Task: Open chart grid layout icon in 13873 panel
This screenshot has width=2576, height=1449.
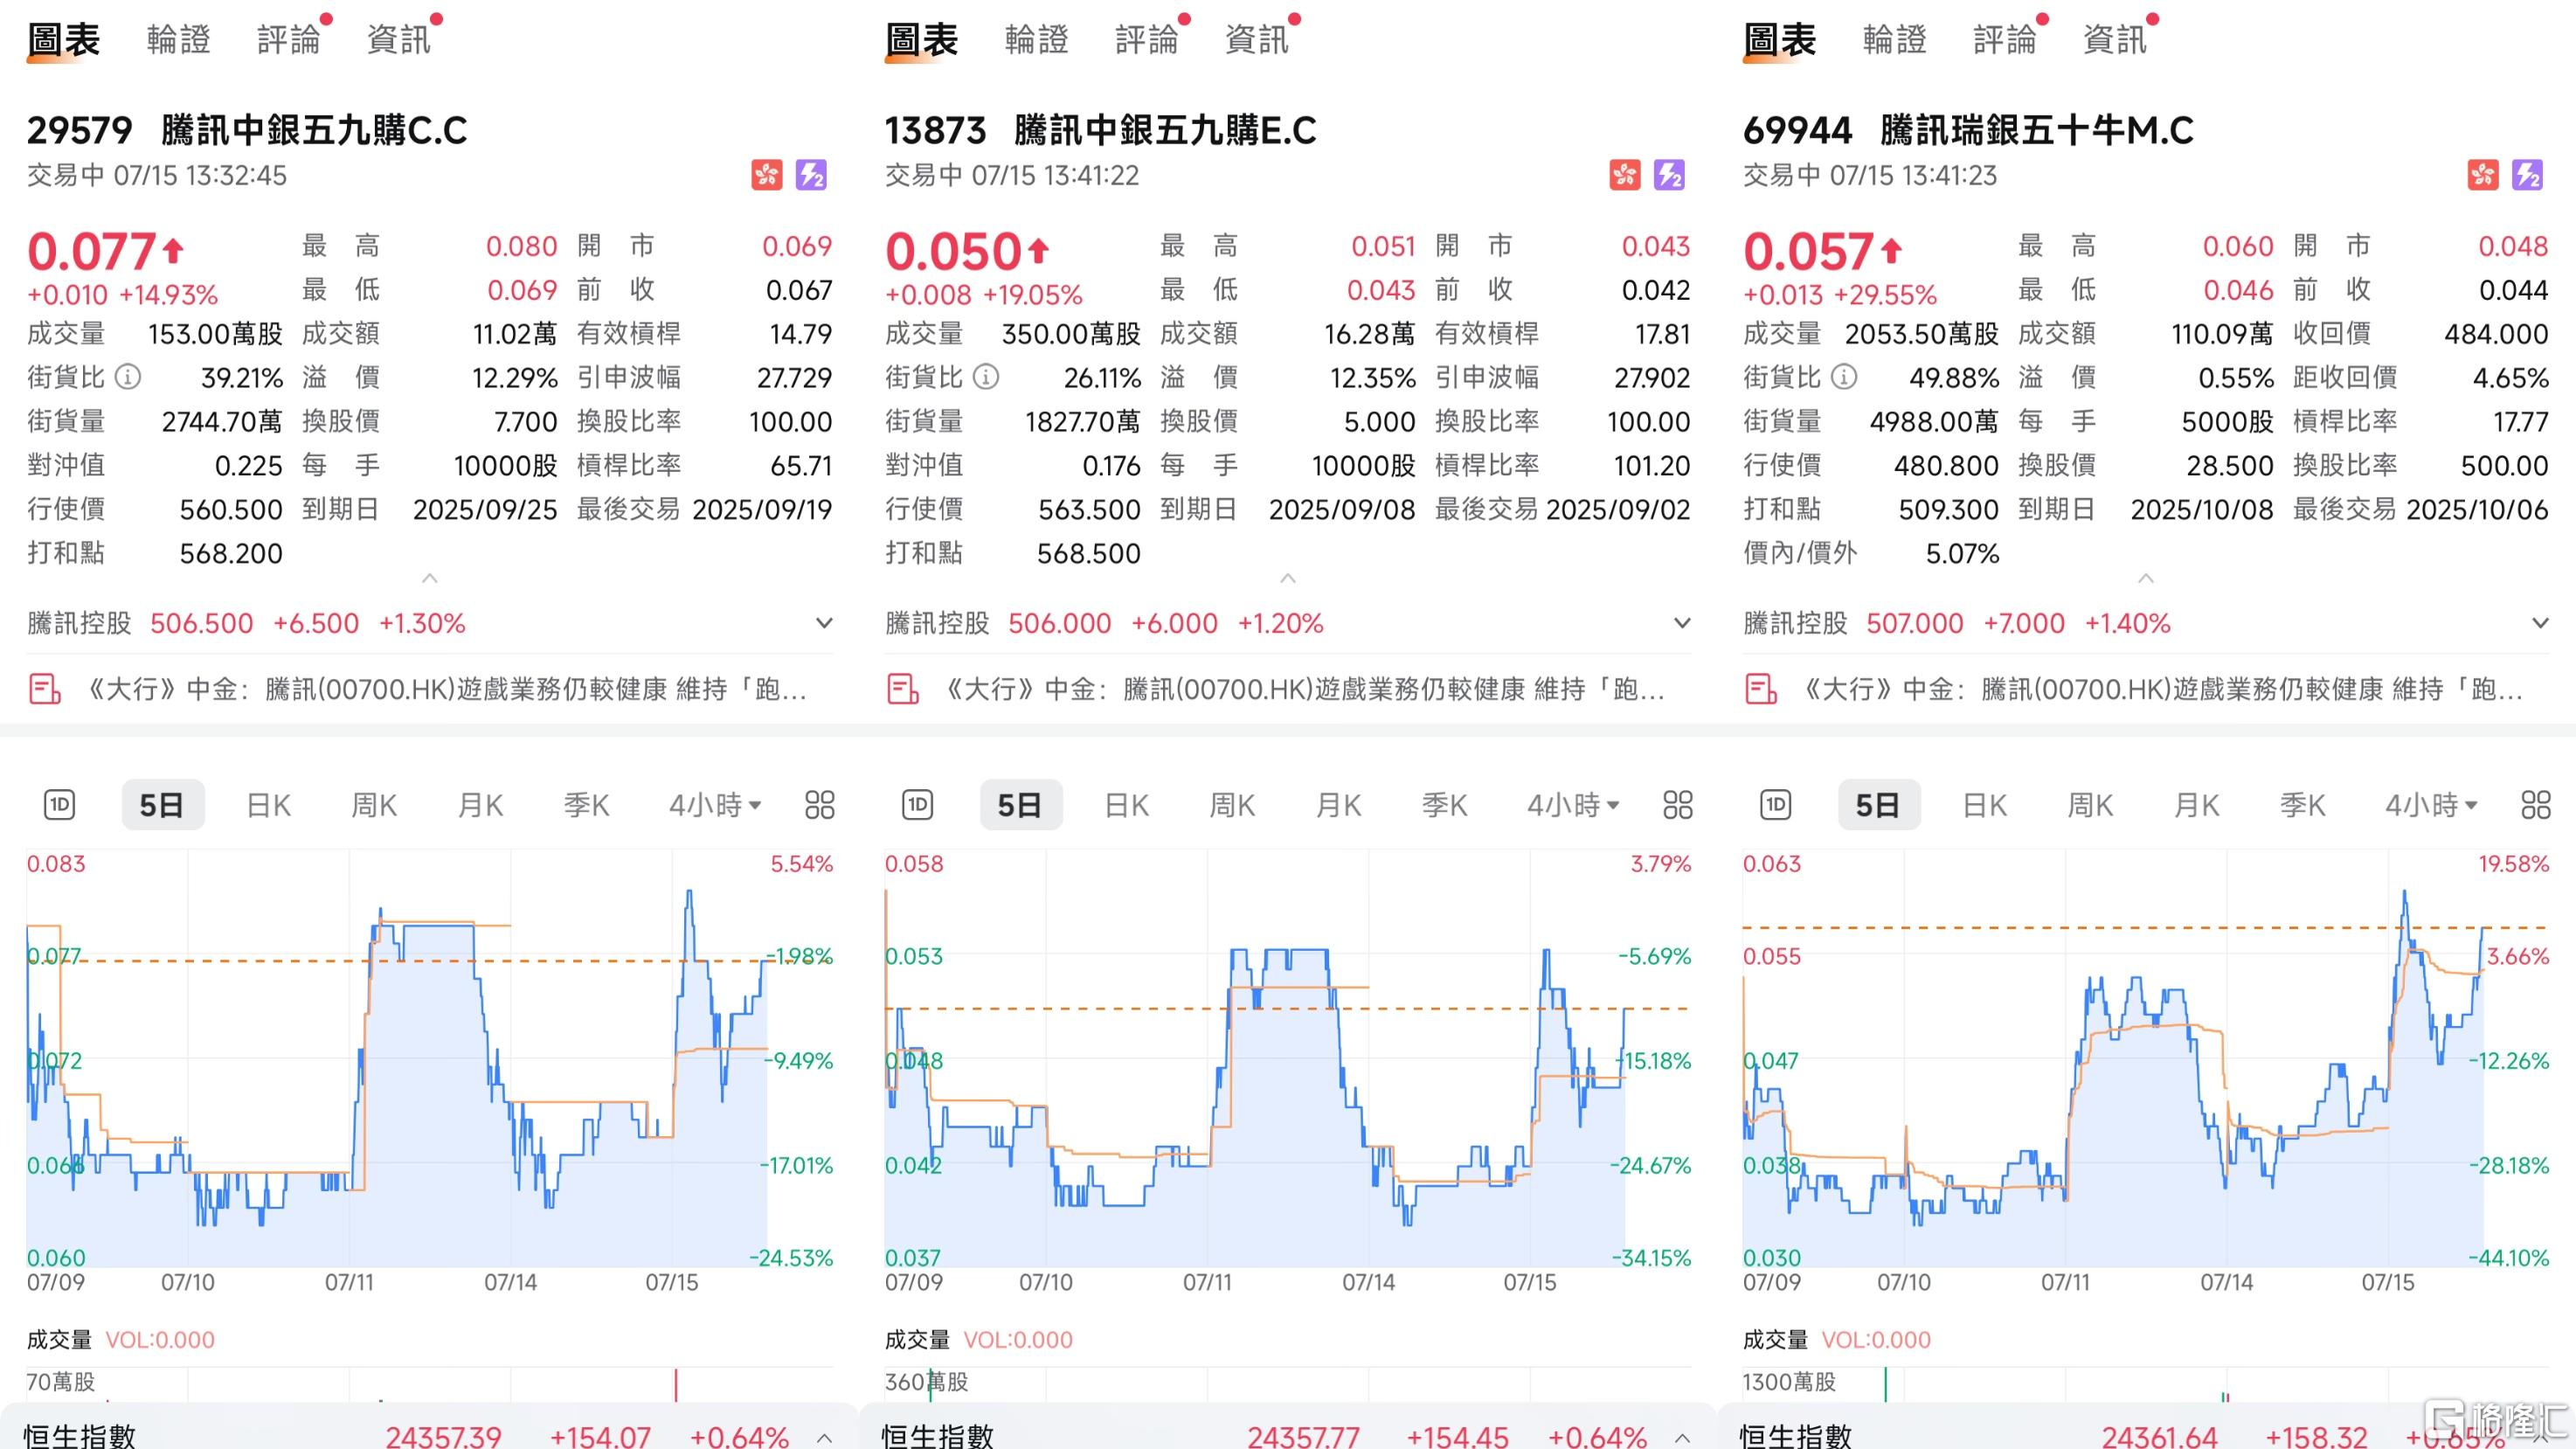Action: pos(1678,805)
